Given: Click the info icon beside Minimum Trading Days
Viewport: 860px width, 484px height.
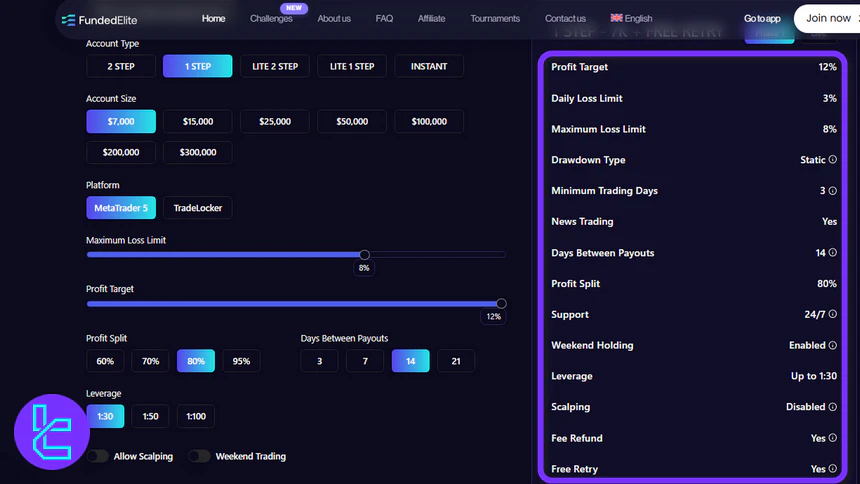Looking at the screenshot, I should pyautogui.click(x=833, y=191).
